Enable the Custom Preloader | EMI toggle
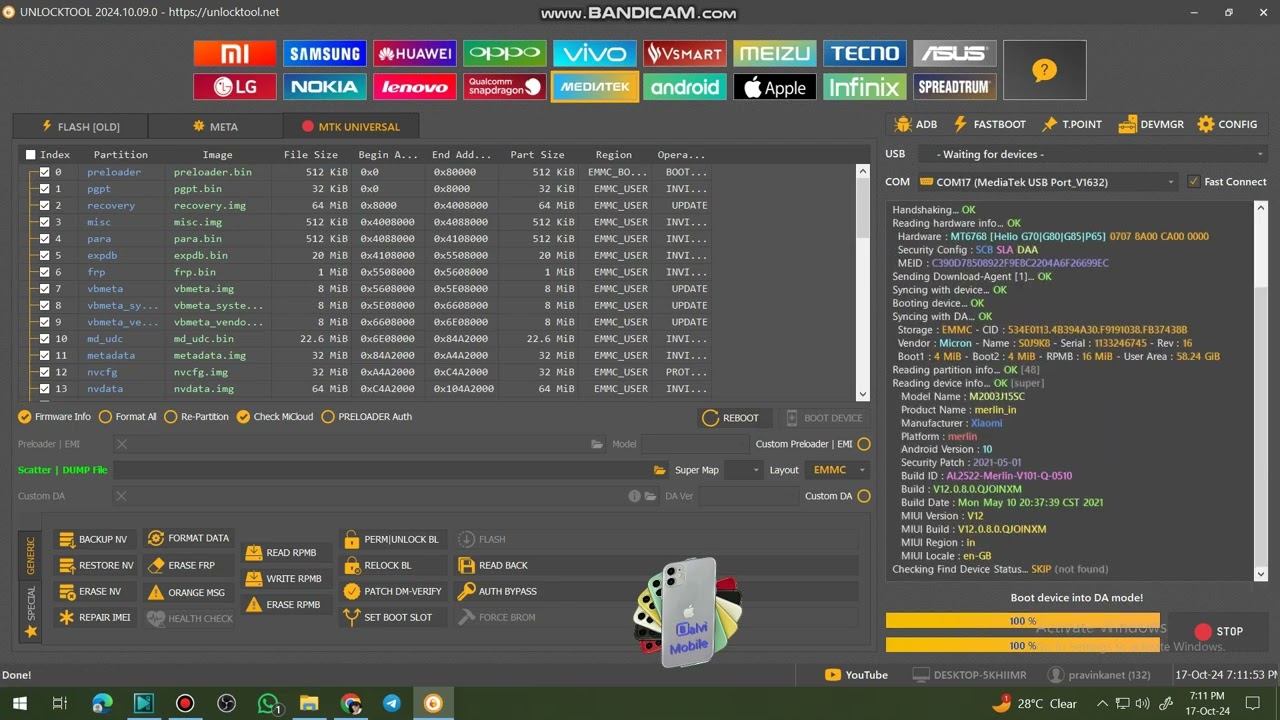The height and width of the screenshot is (720, 1280). coord(864,444)
